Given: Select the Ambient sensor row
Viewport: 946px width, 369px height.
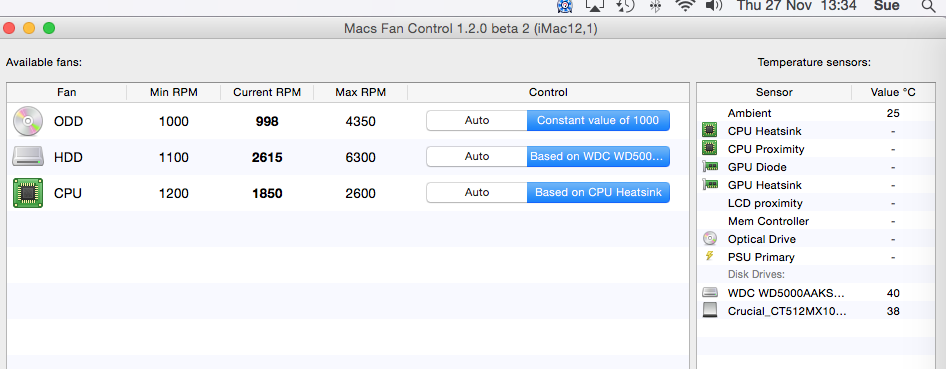Looking at the screenshot, I should coord(816,113).
